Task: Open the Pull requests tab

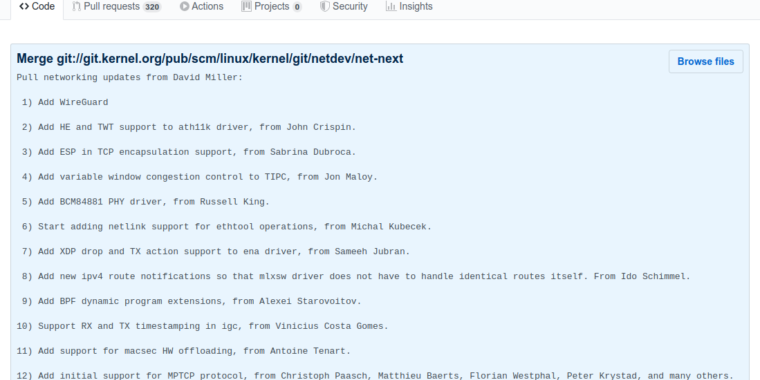Action: (116, 7)
